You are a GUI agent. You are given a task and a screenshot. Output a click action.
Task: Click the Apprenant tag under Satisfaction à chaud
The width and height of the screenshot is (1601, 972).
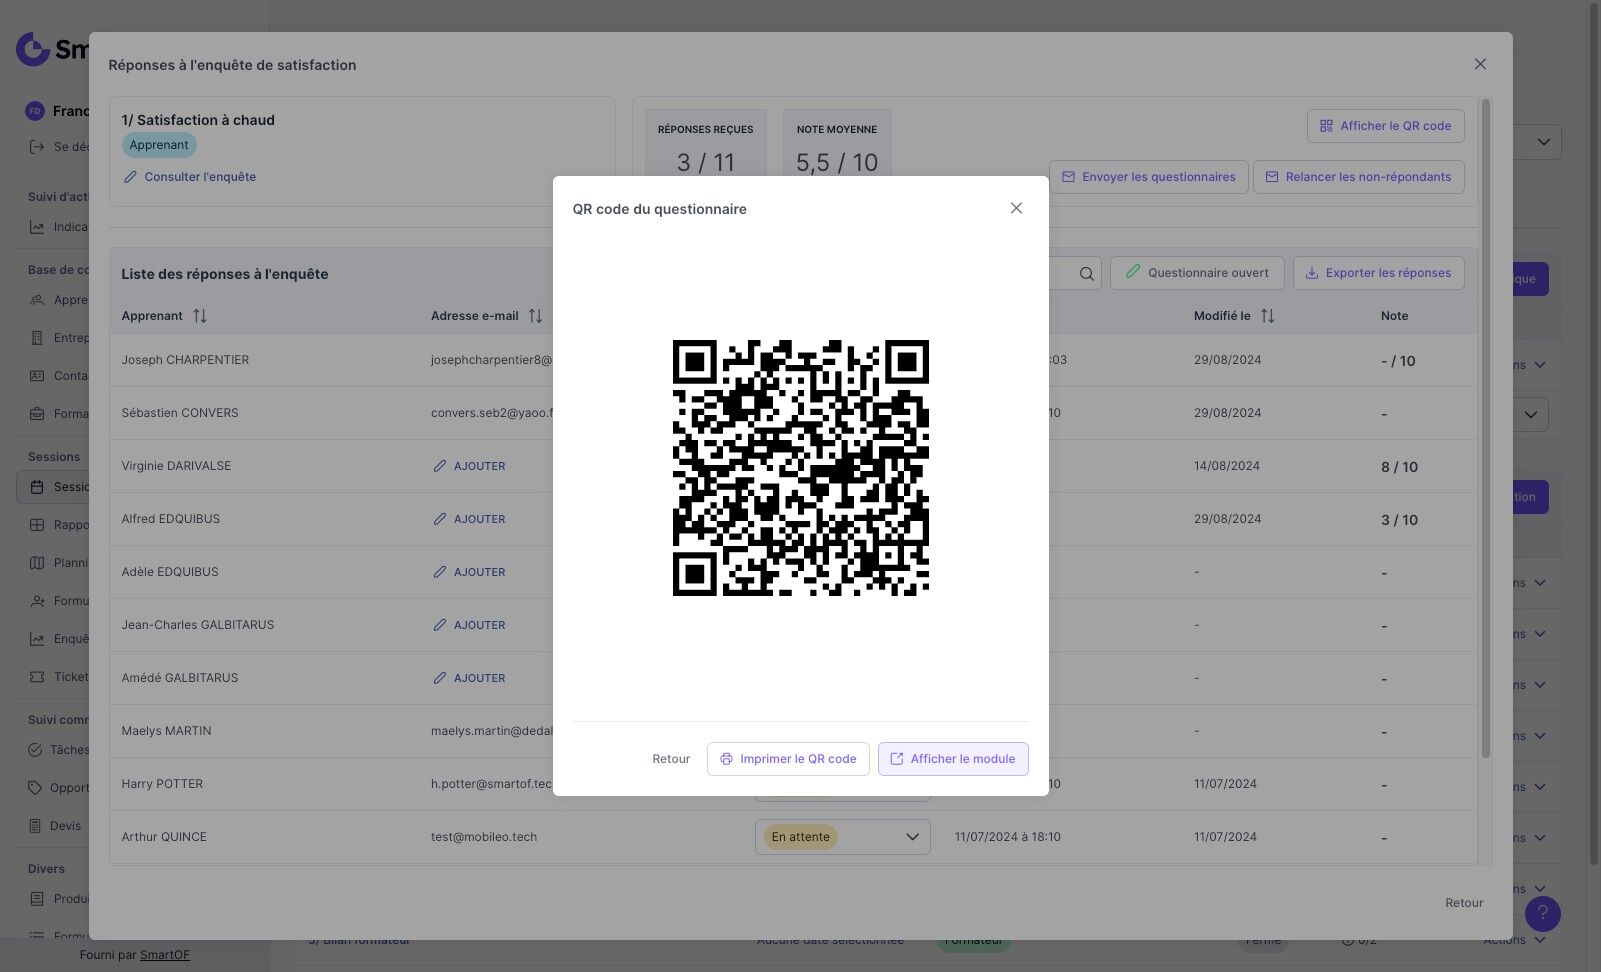click(x=159, y=145)
